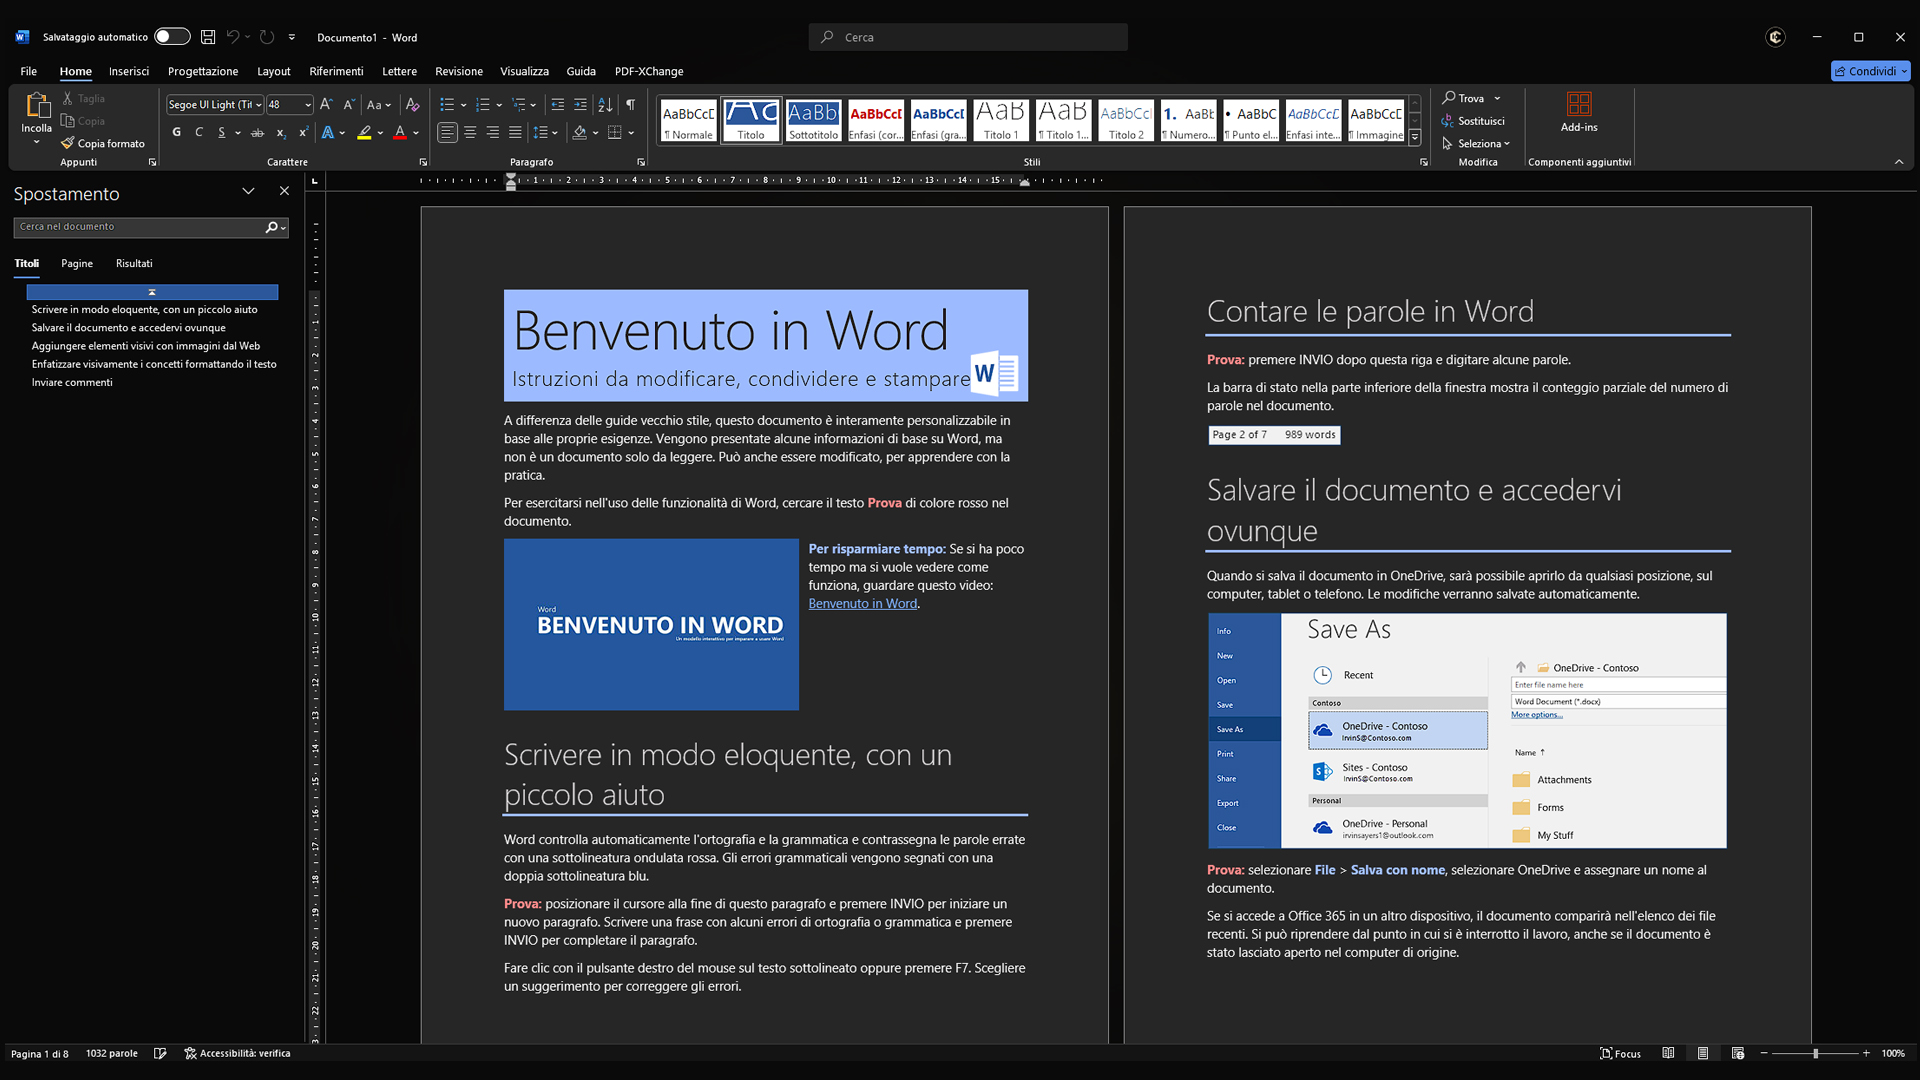Clear all formatting with the eraser icon
Viewport: 1920px width, 1080px height.
412,104
